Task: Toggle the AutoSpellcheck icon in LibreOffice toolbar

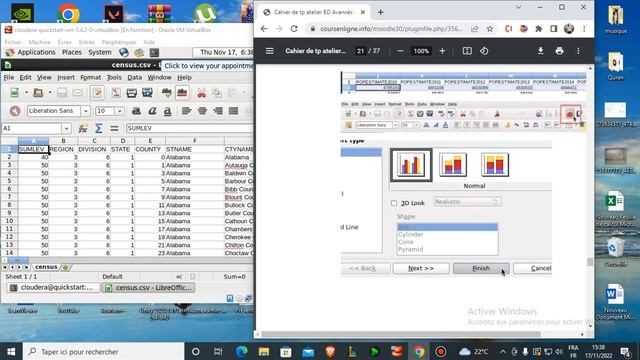Action: pyautogui.click(x=182, y=93)
